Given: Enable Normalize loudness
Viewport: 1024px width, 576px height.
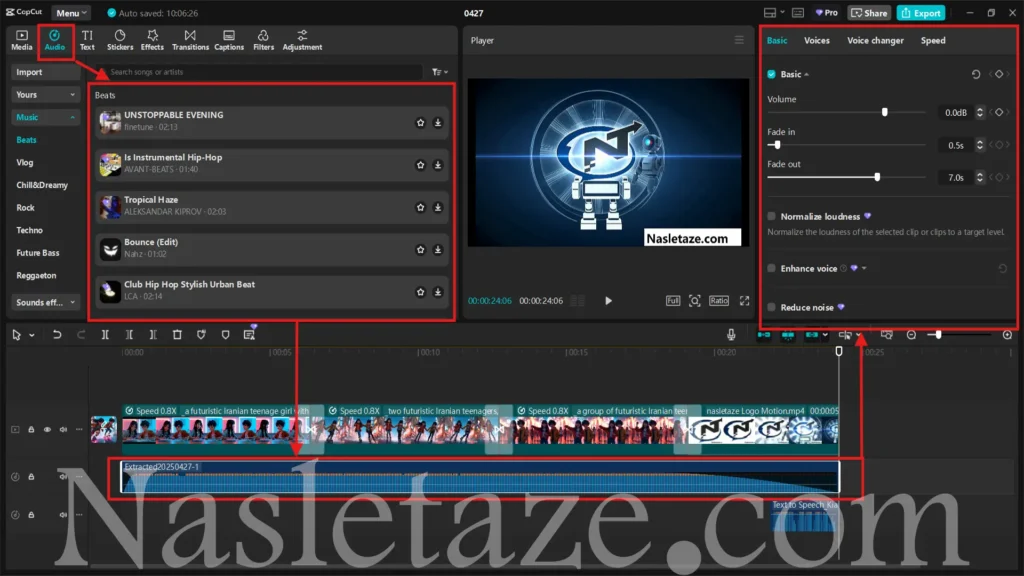Looking at the screenshot, I should (x=771, y=216).
